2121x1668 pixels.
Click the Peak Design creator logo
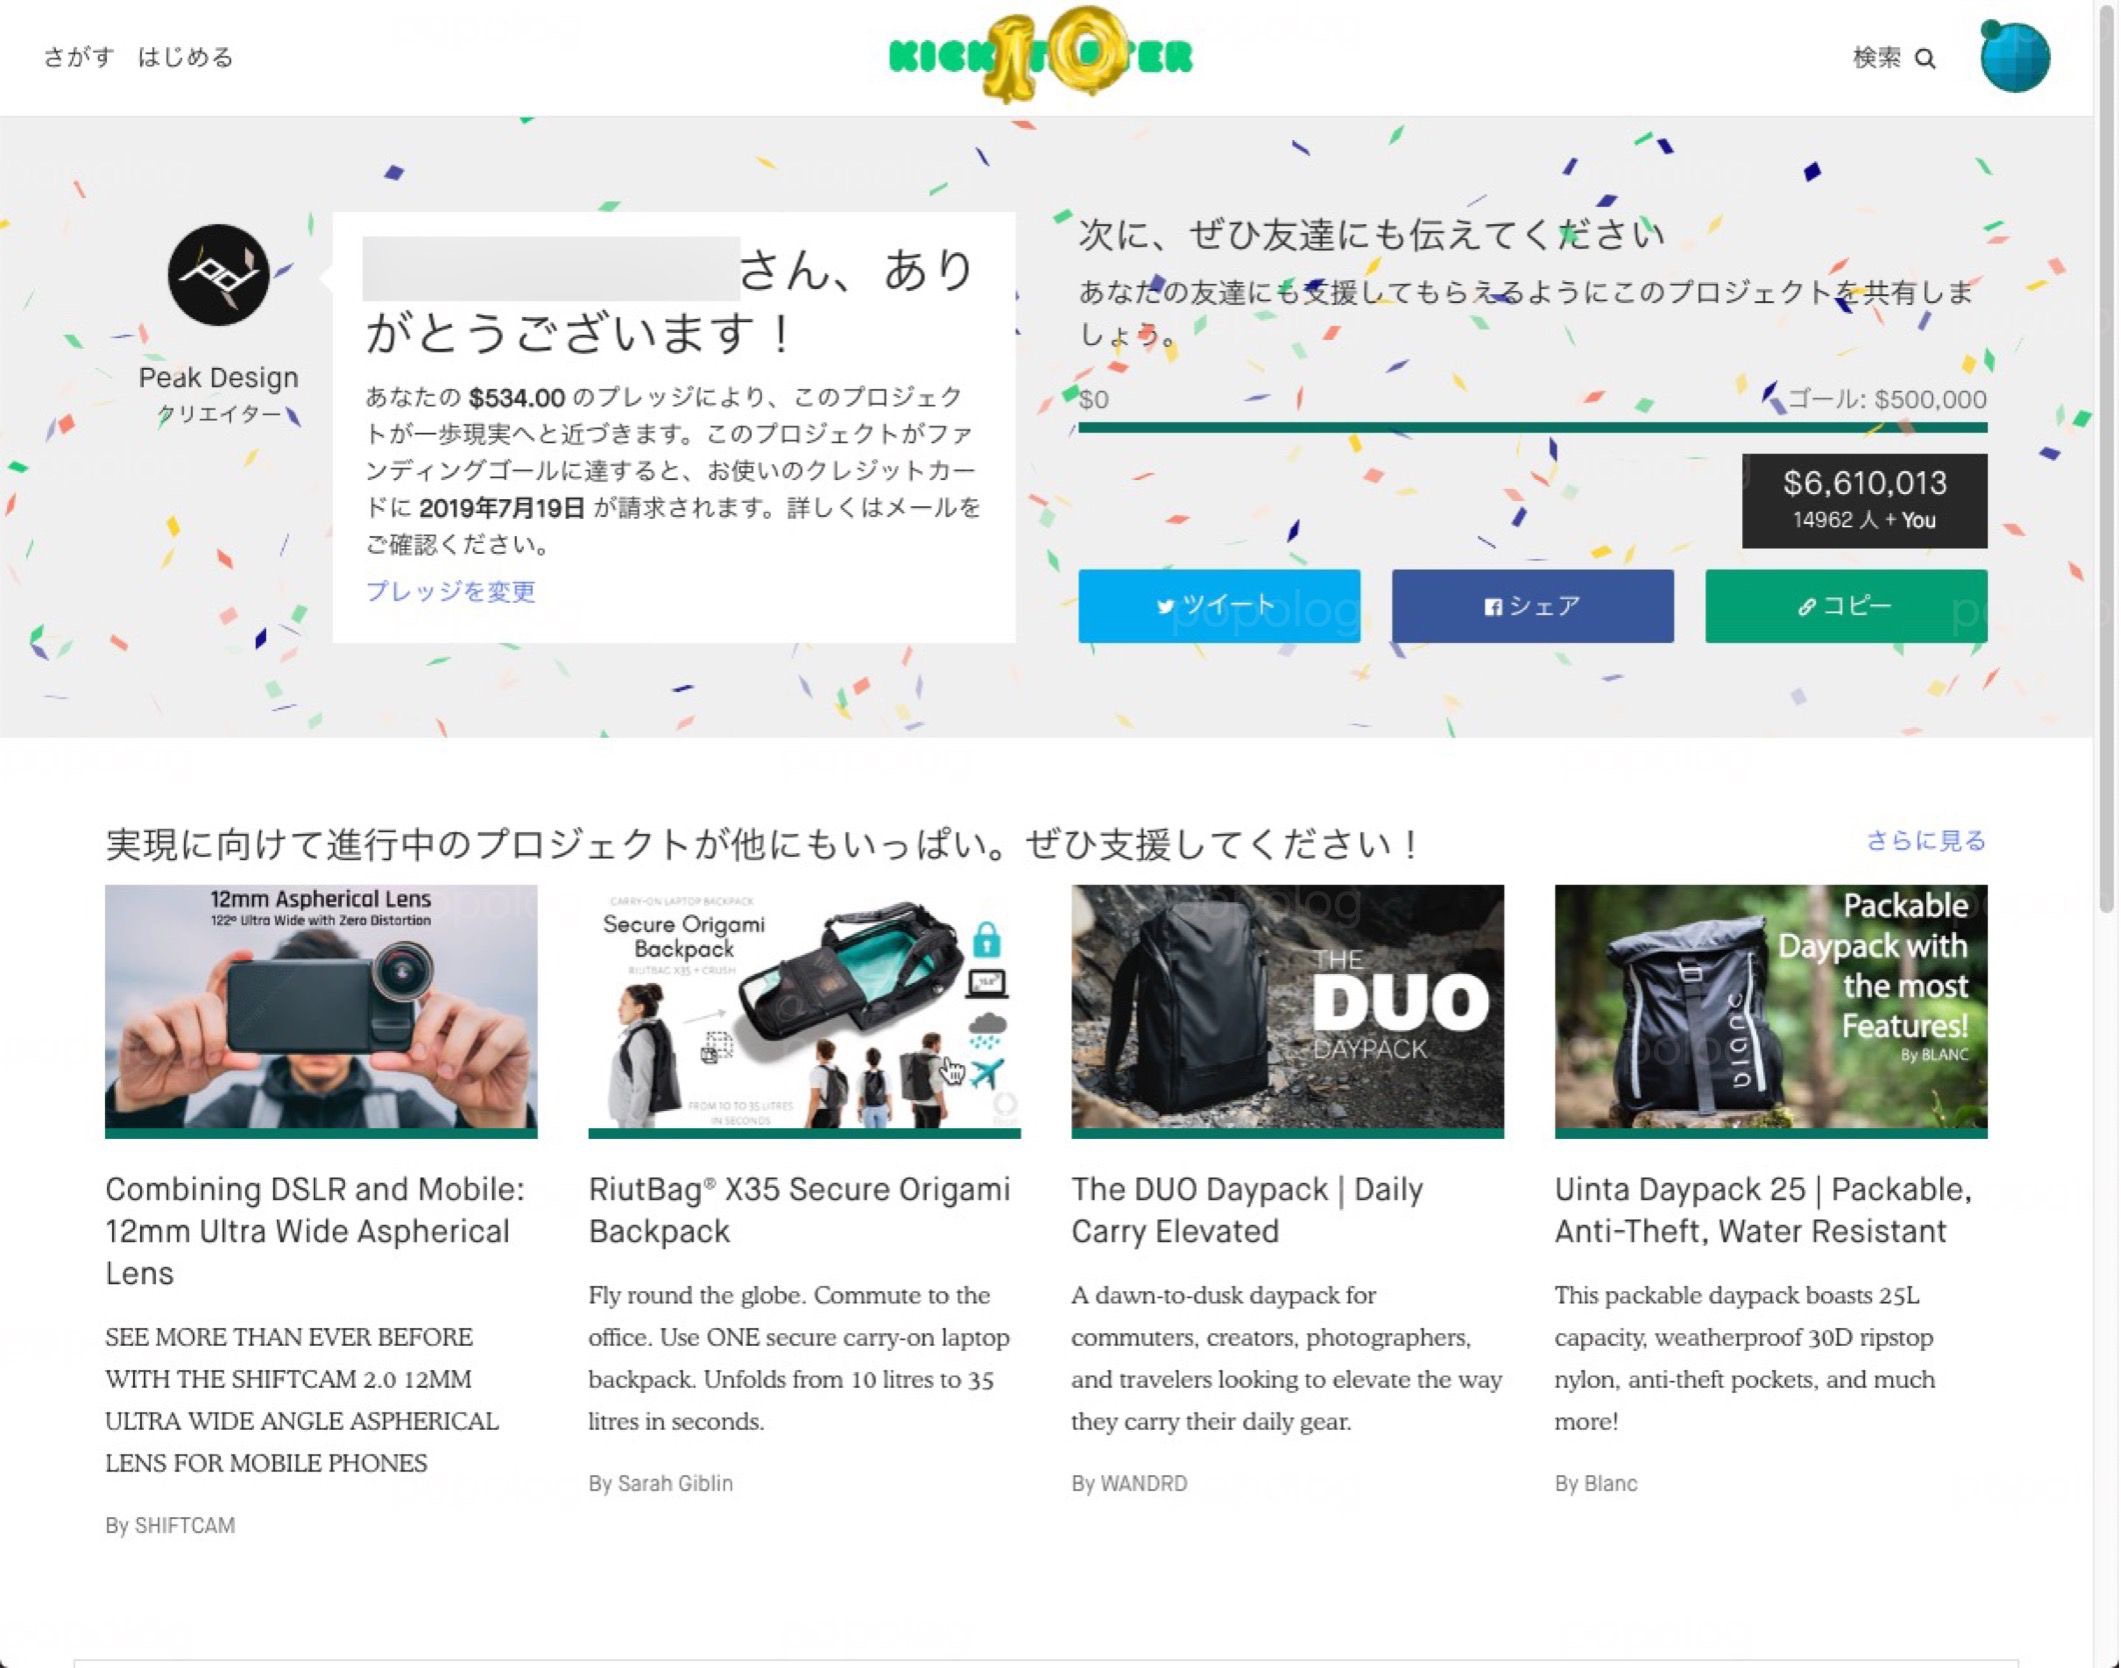pyautogui.click(x=218, y=275)
